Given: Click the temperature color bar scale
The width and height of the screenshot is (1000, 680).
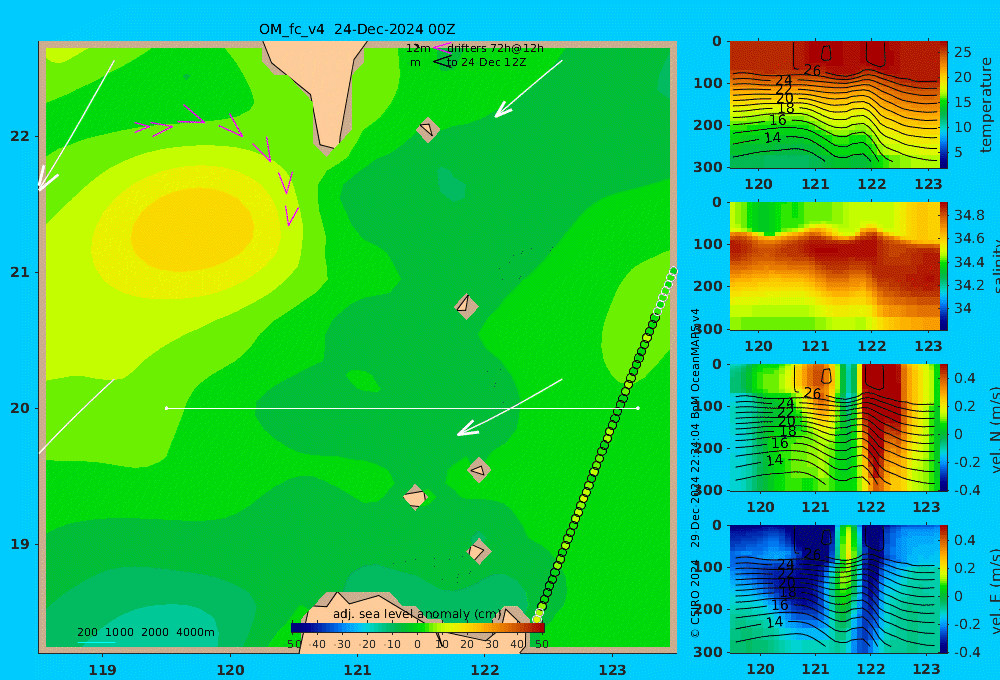Looking at the screenshot, I should pos(944,105).
